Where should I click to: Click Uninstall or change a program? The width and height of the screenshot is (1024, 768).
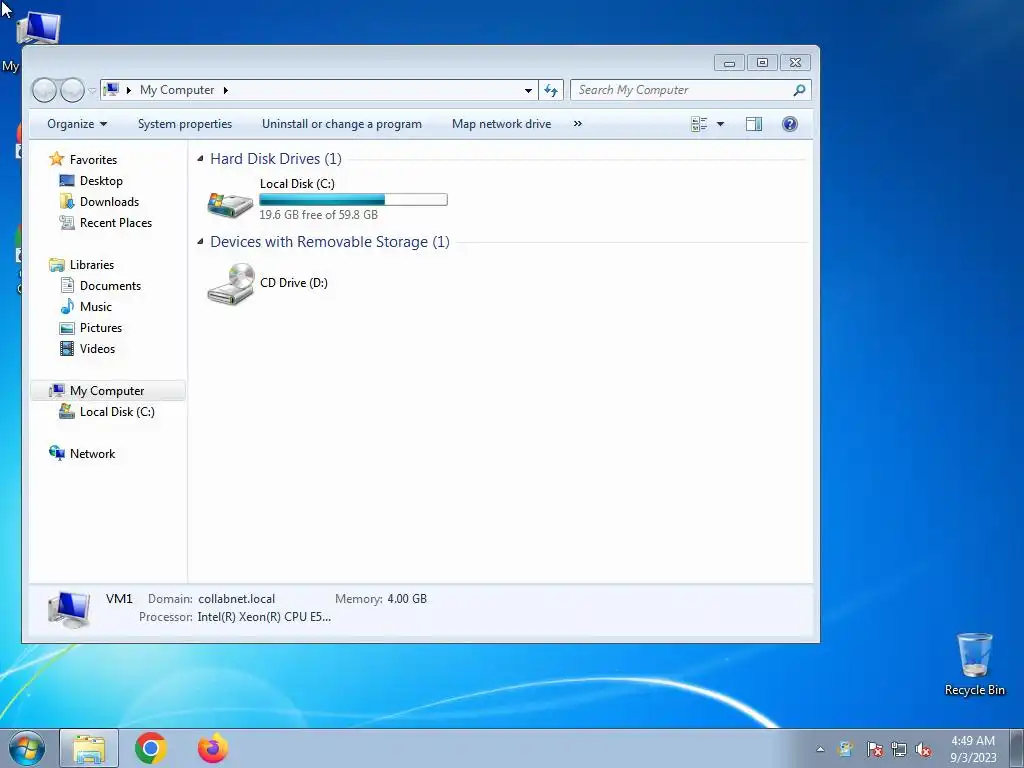342,124
